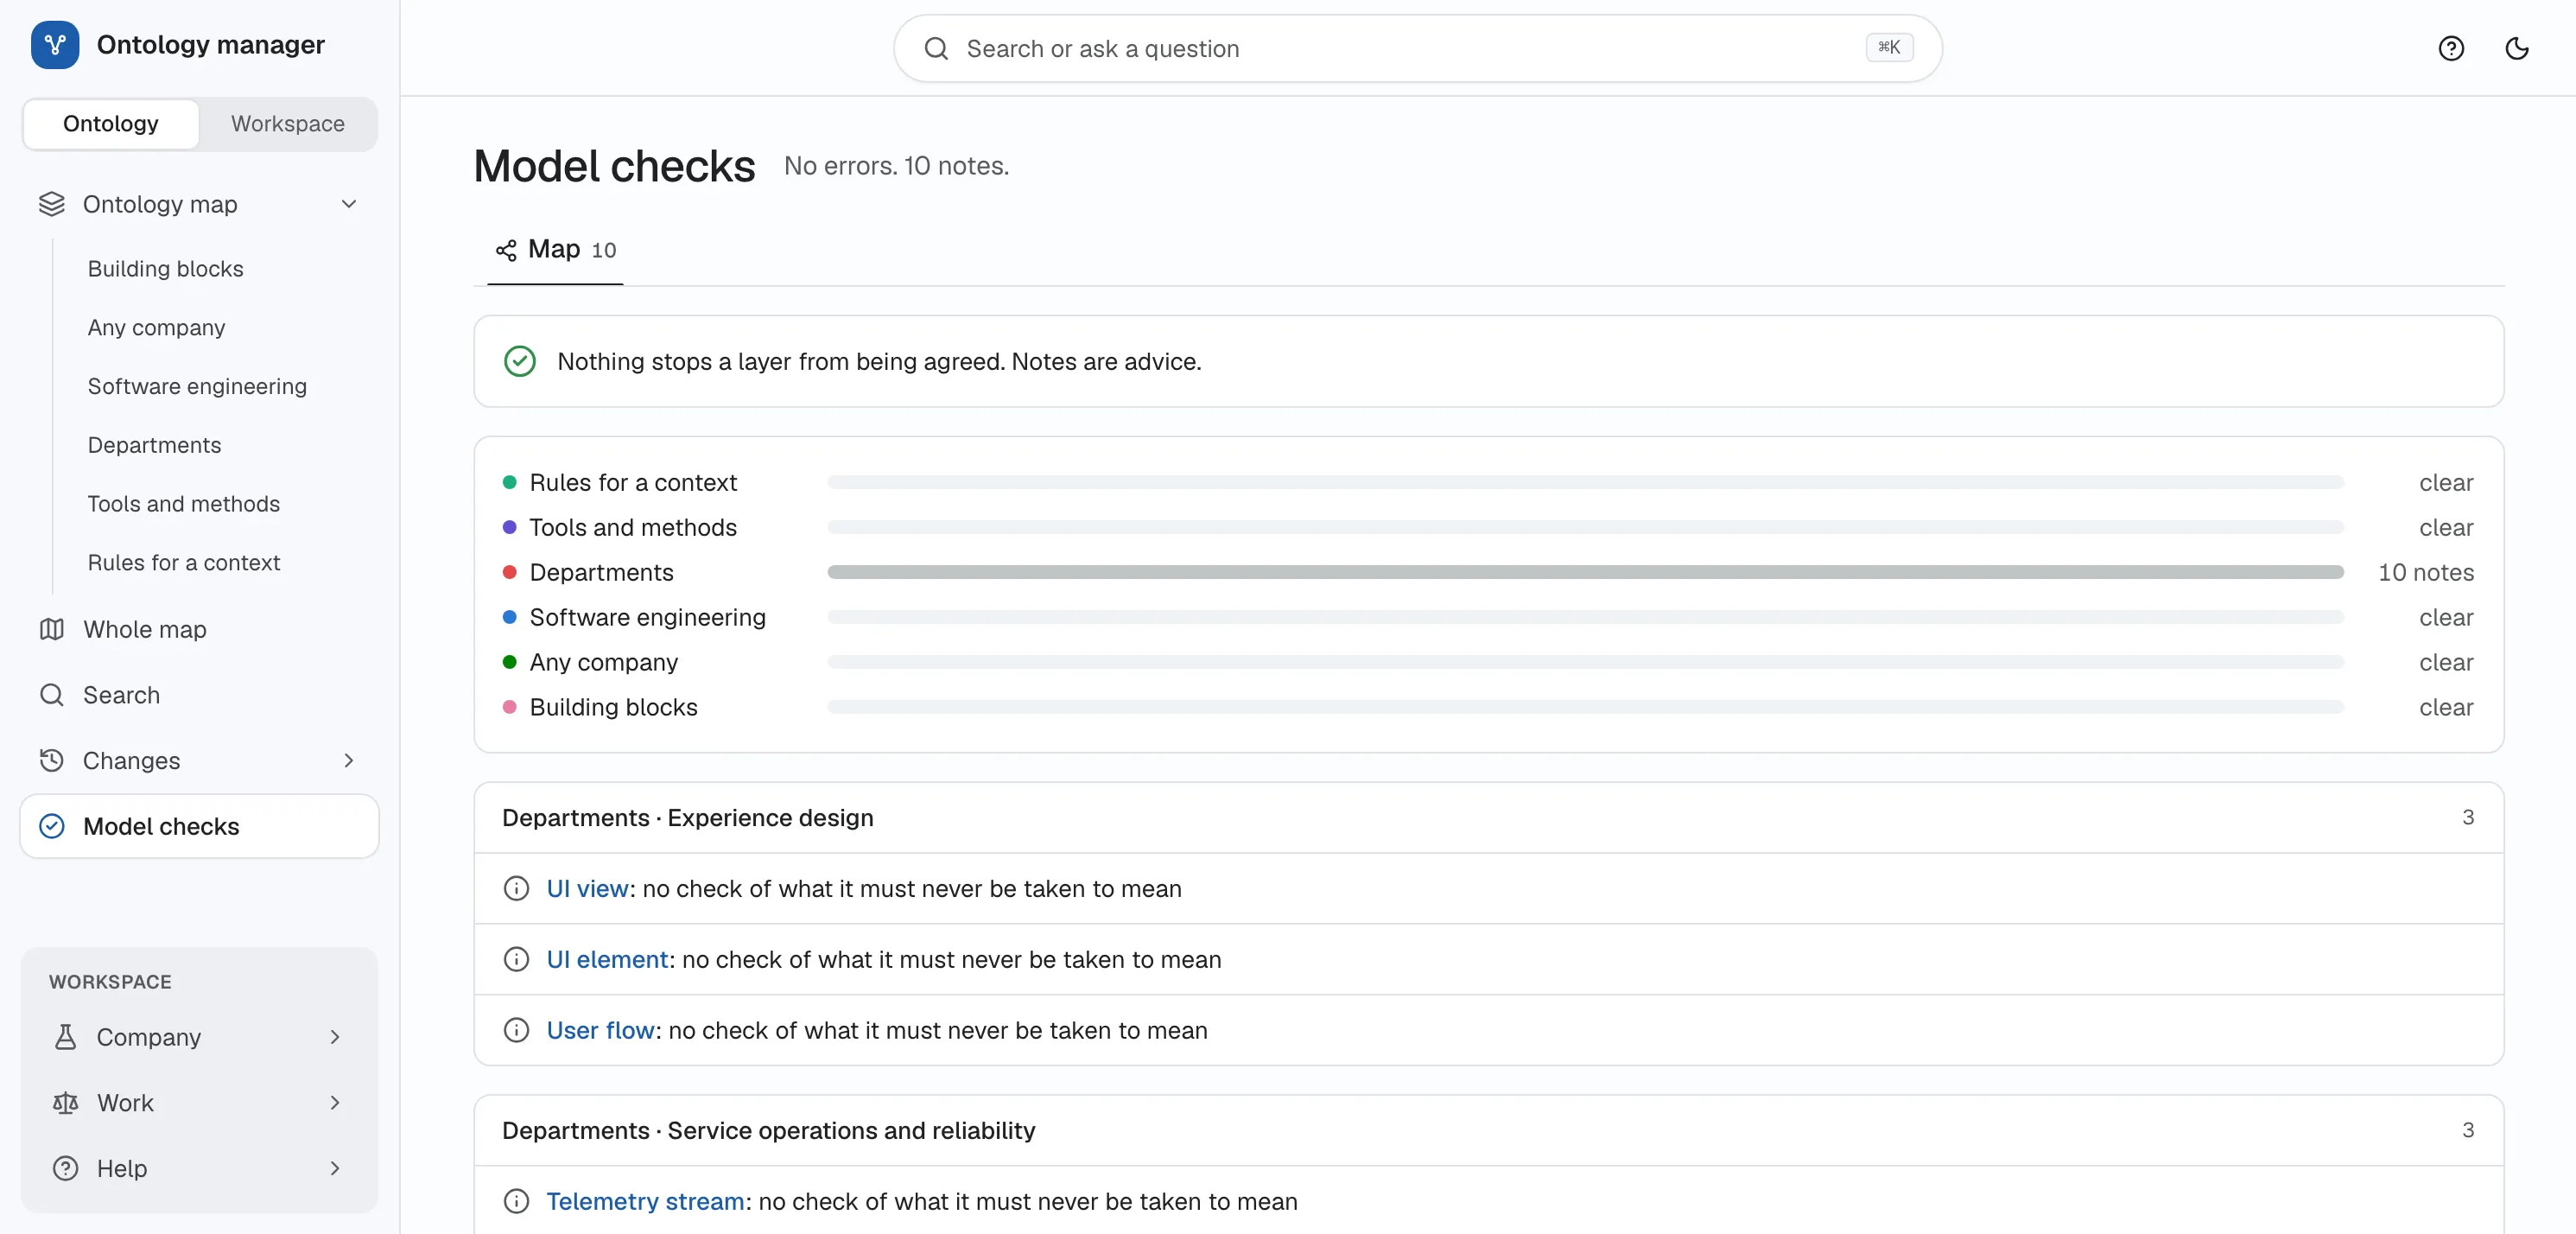Click the Model checks checkmark icon
2576x1234 pixels.
pos(51,826)
